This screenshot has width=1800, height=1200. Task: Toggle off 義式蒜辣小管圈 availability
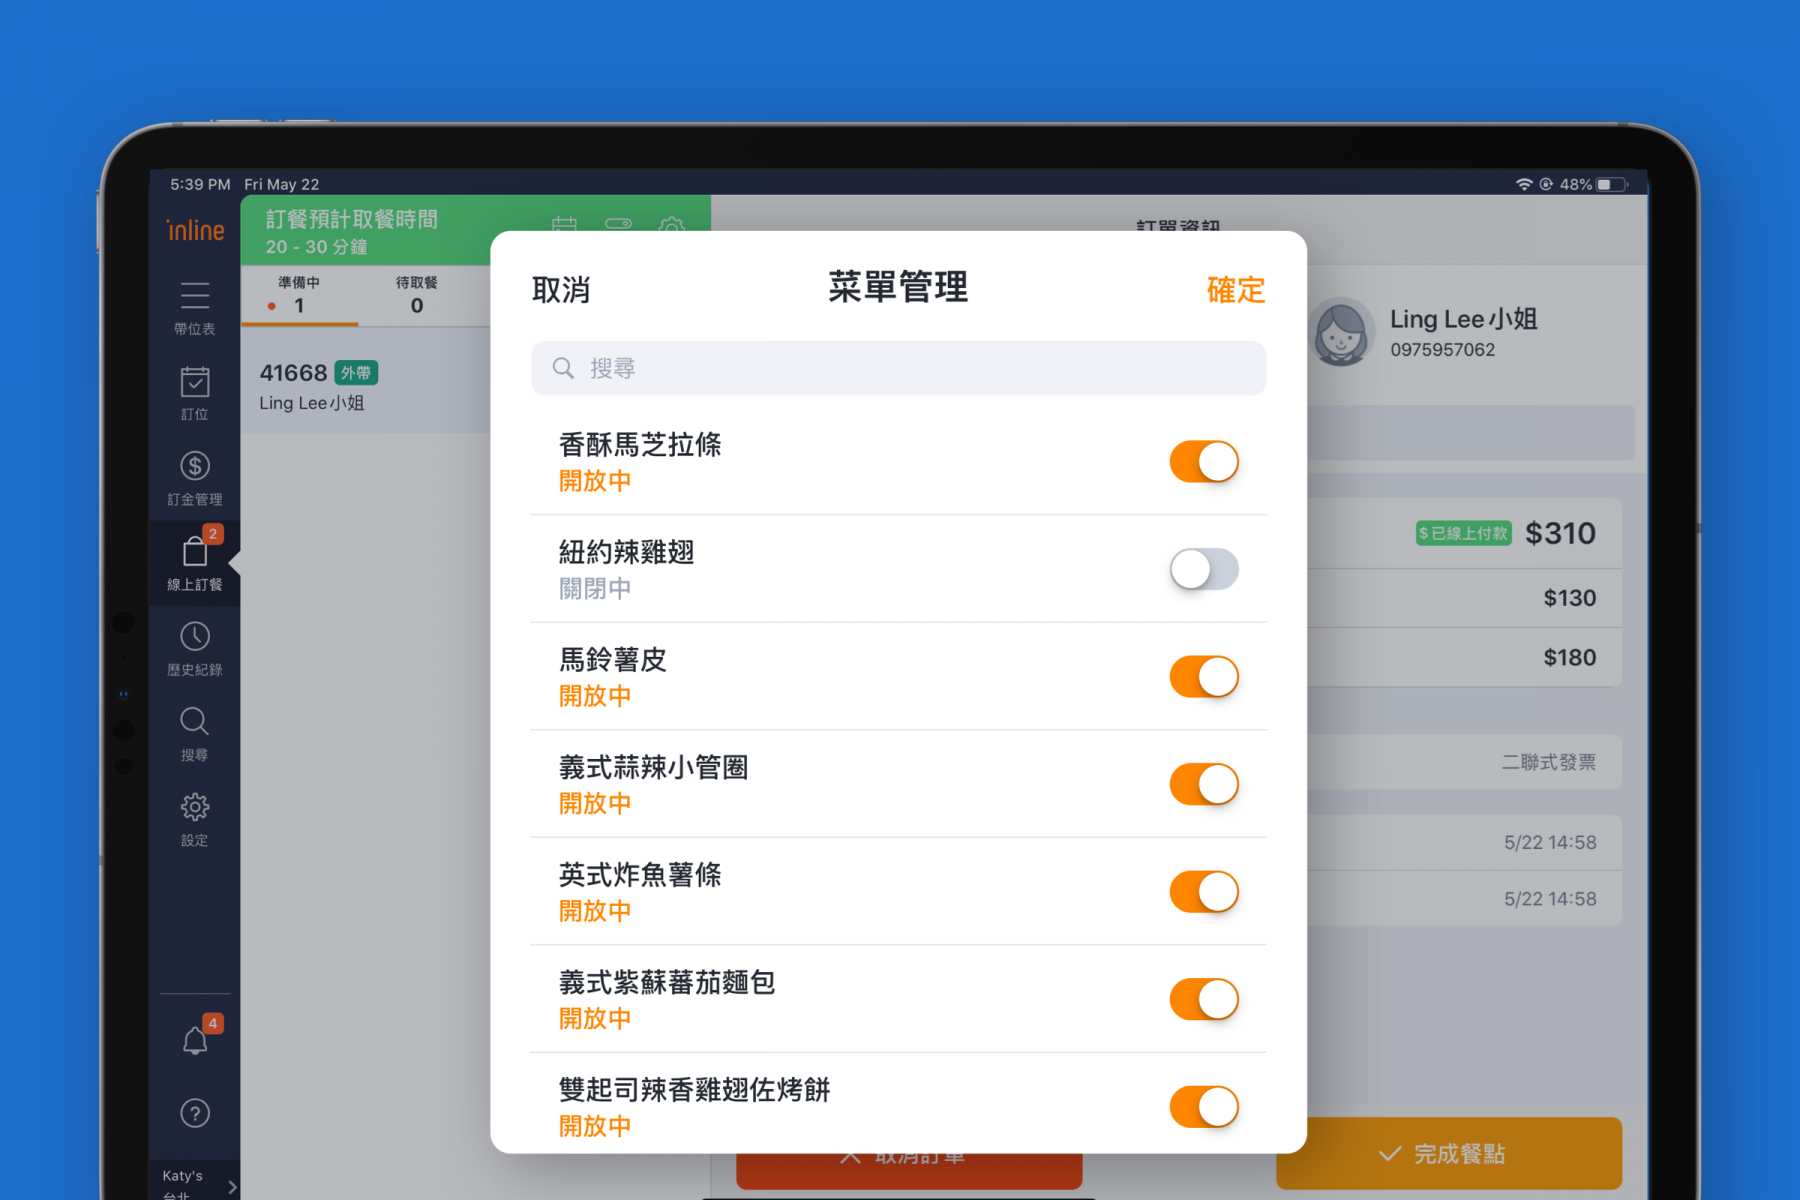pos(1203,784)
